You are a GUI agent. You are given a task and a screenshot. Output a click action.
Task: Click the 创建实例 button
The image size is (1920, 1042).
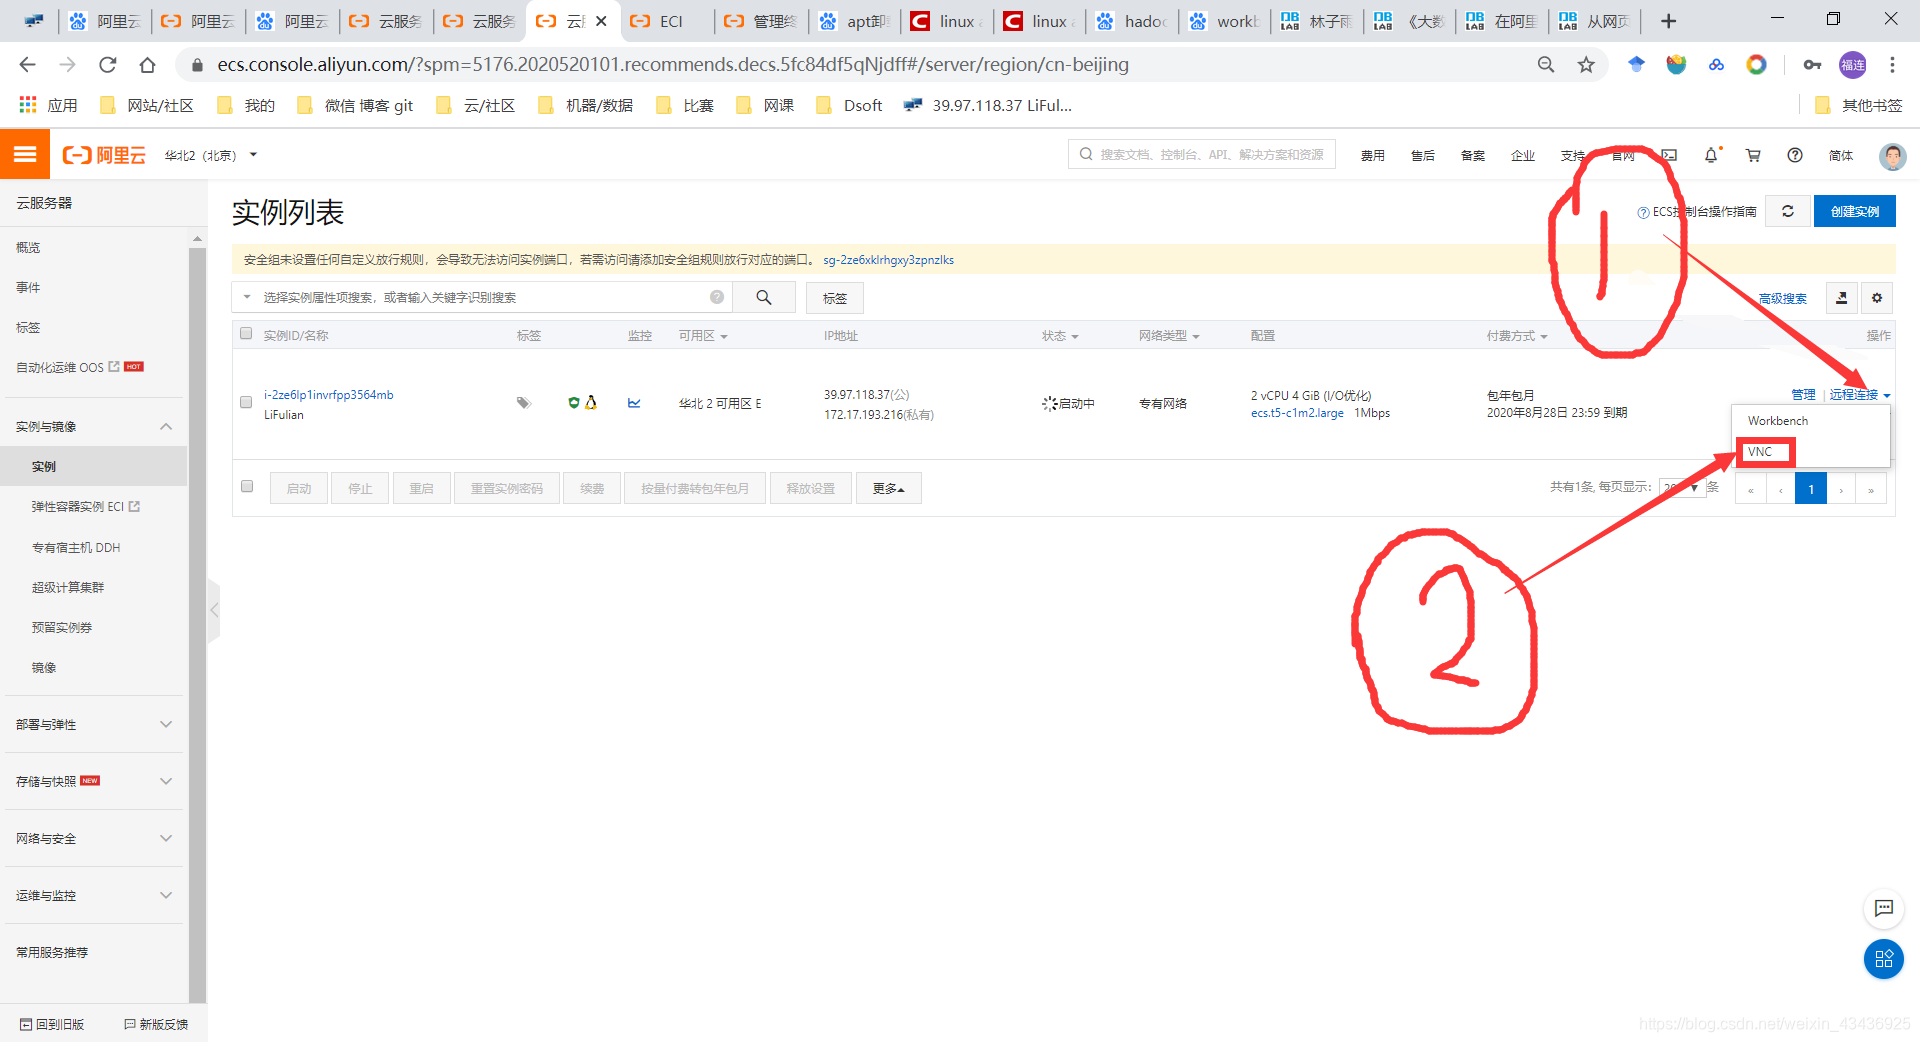pyautogui.click(x=1855, y=211)
